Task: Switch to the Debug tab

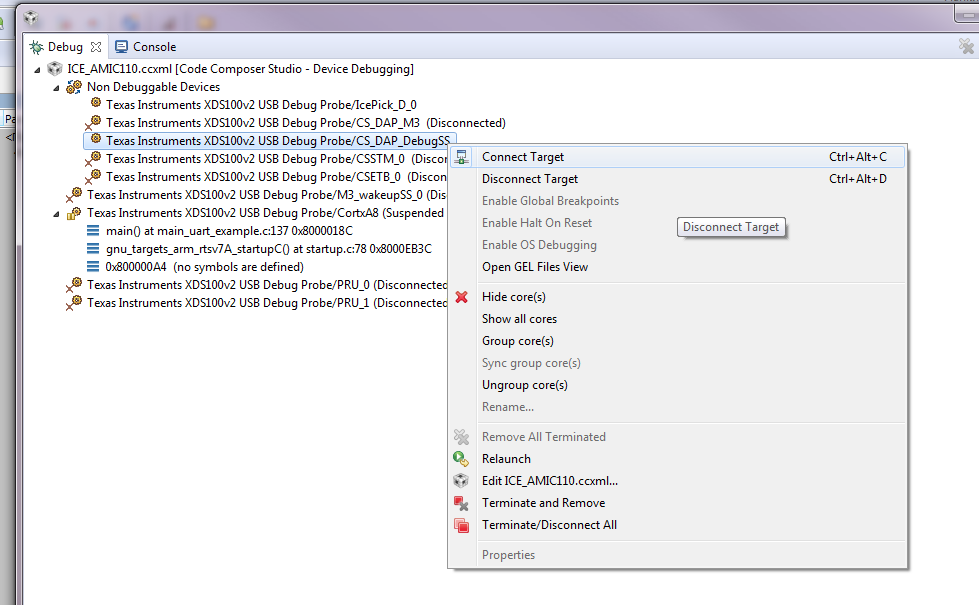Action: click(65, 47)
